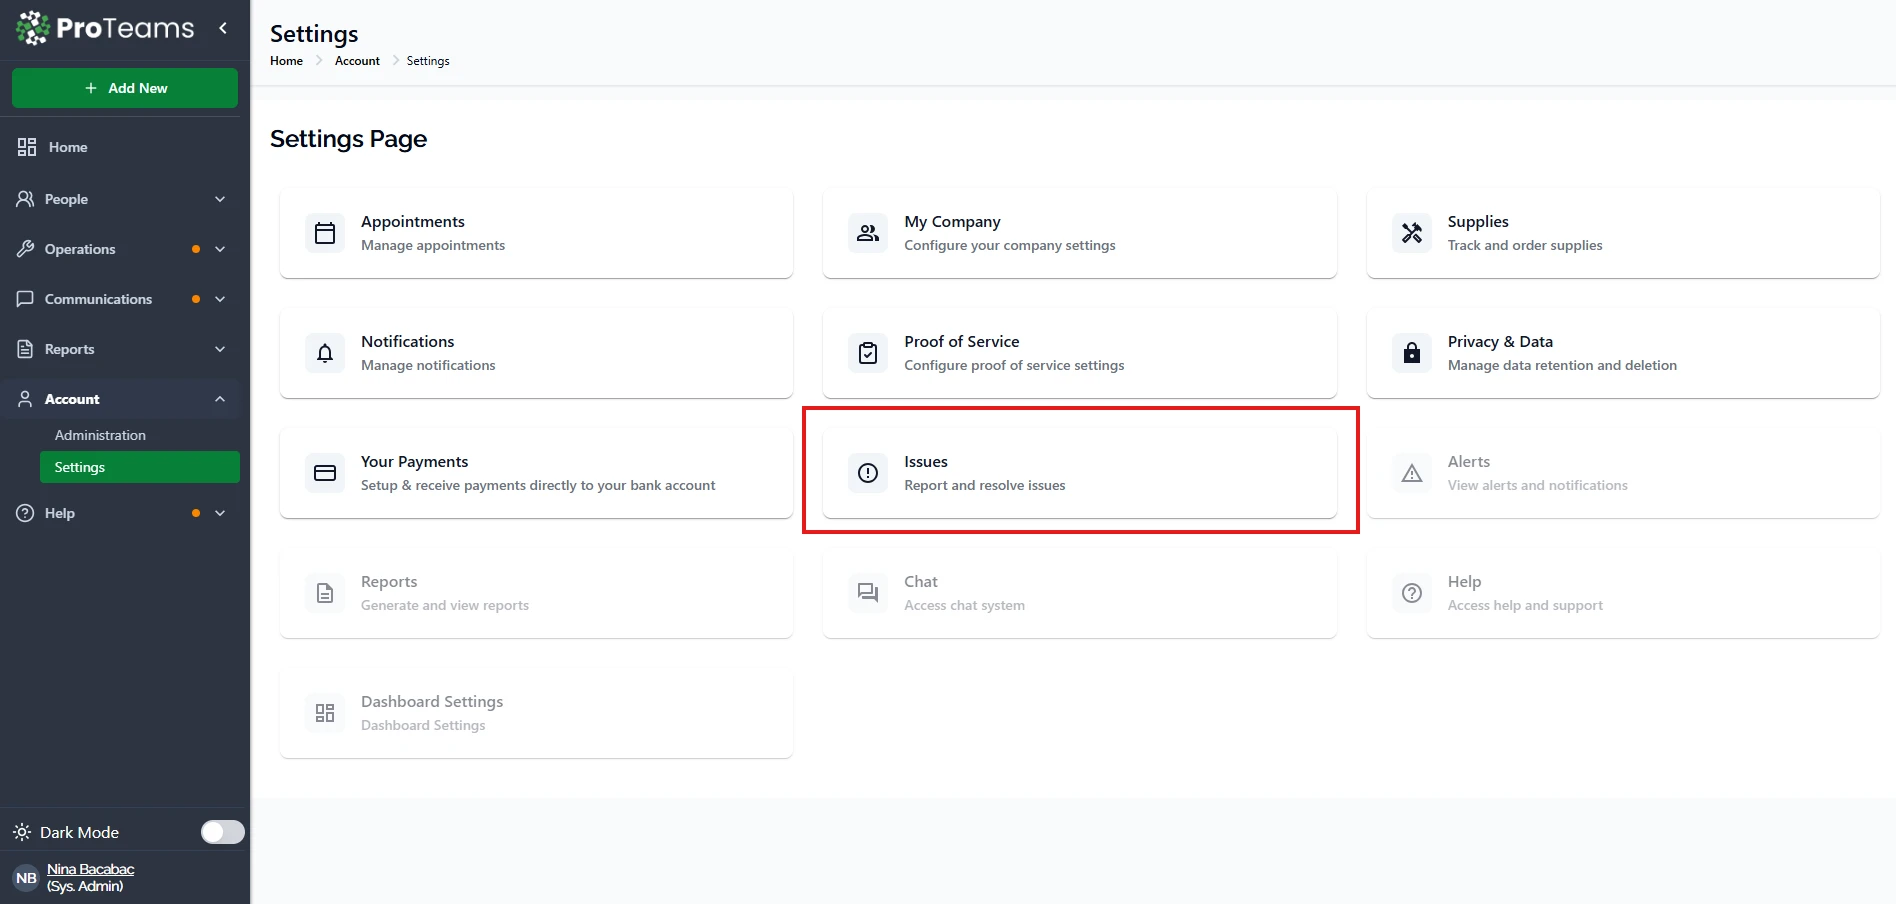
Task: Toggle the Dark Mode switch
Action: click(x=222, y=832)
